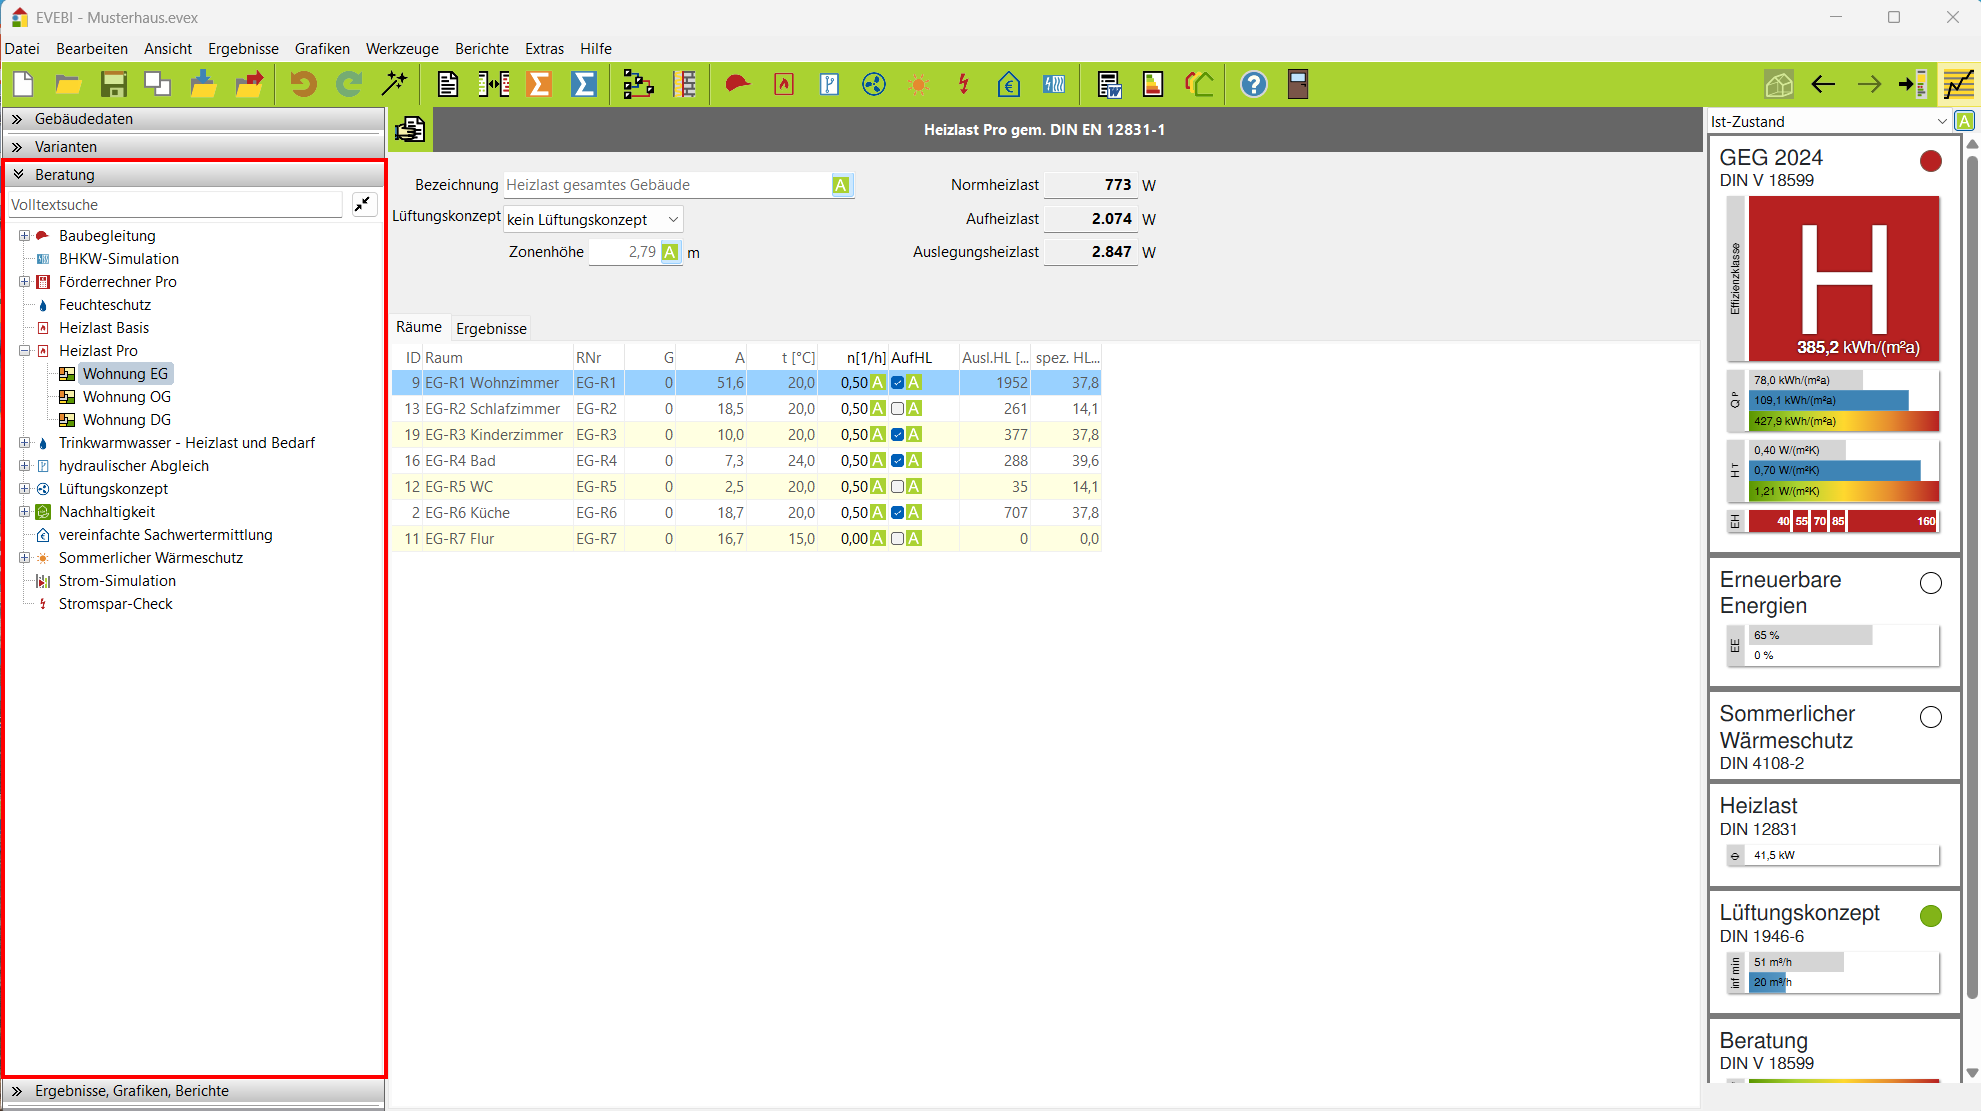Click the red hard hat Baubegleitung icon
Image resolution: width=1981 pixels, height=1111 pixels.
(738, 85)
